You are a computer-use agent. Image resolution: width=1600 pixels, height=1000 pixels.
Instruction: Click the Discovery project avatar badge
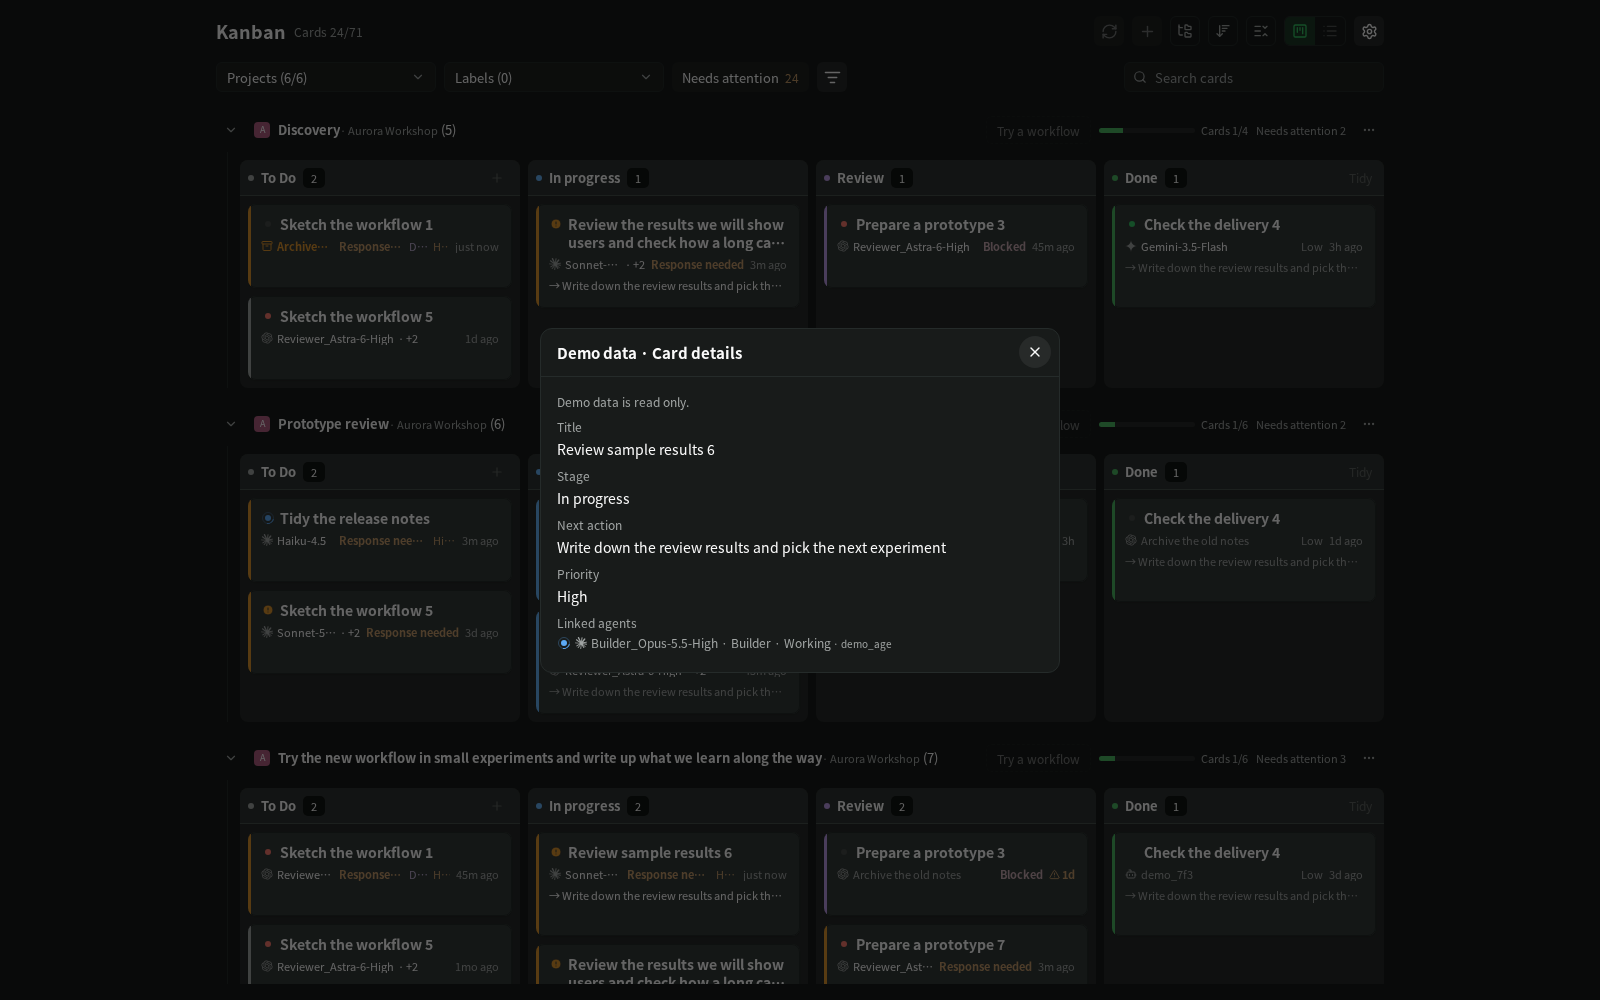(262, 130)
